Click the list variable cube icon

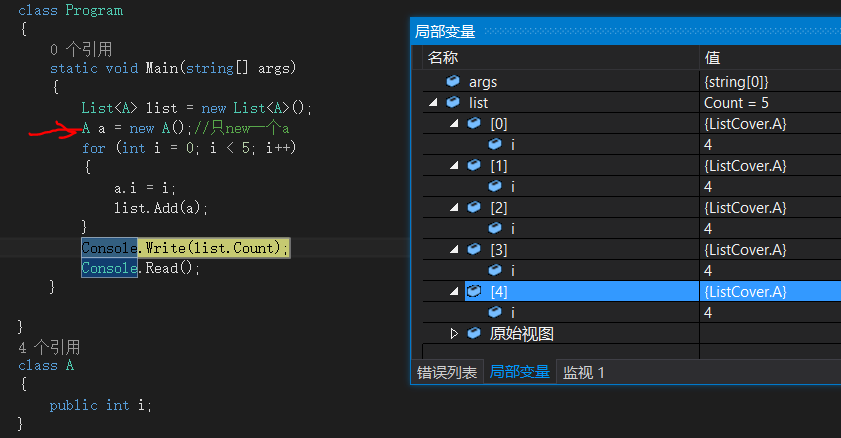click(x=453, y=102)
